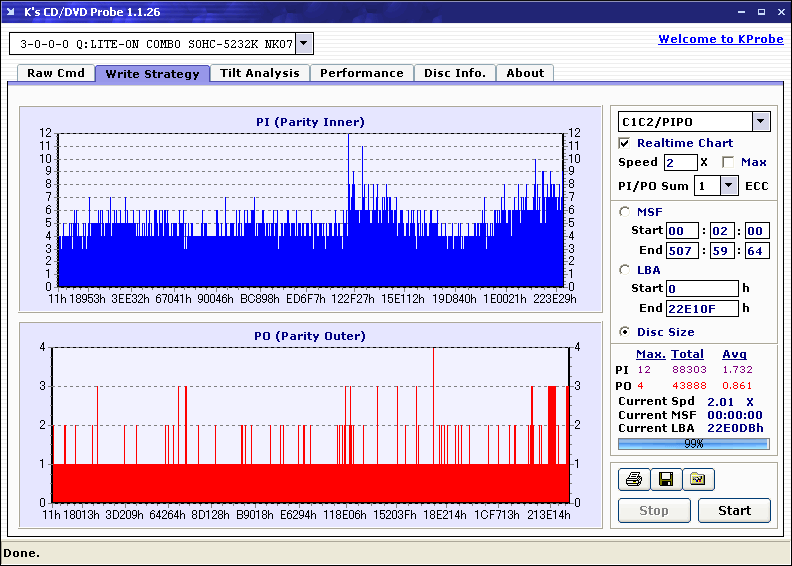Click the floppy disk save icon
This screenshot has height=566, width=792.
click(x=666, y=480)
